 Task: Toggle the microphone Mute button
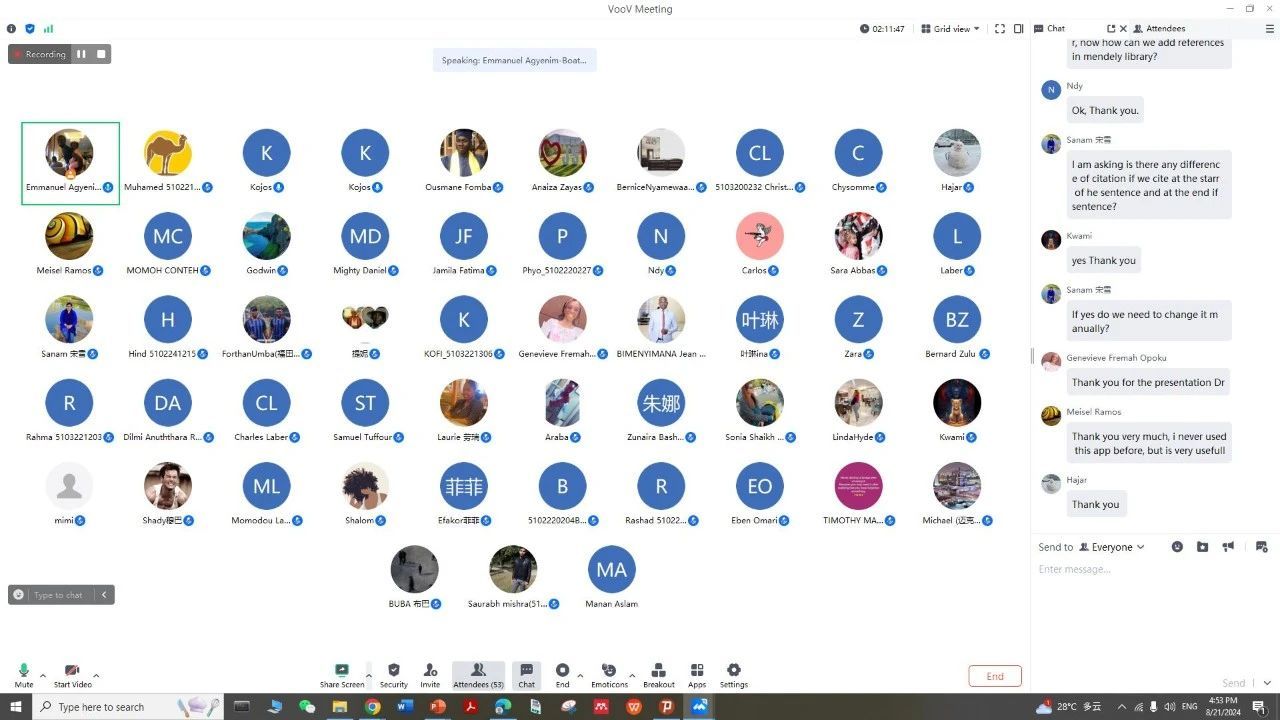point(24,675)
